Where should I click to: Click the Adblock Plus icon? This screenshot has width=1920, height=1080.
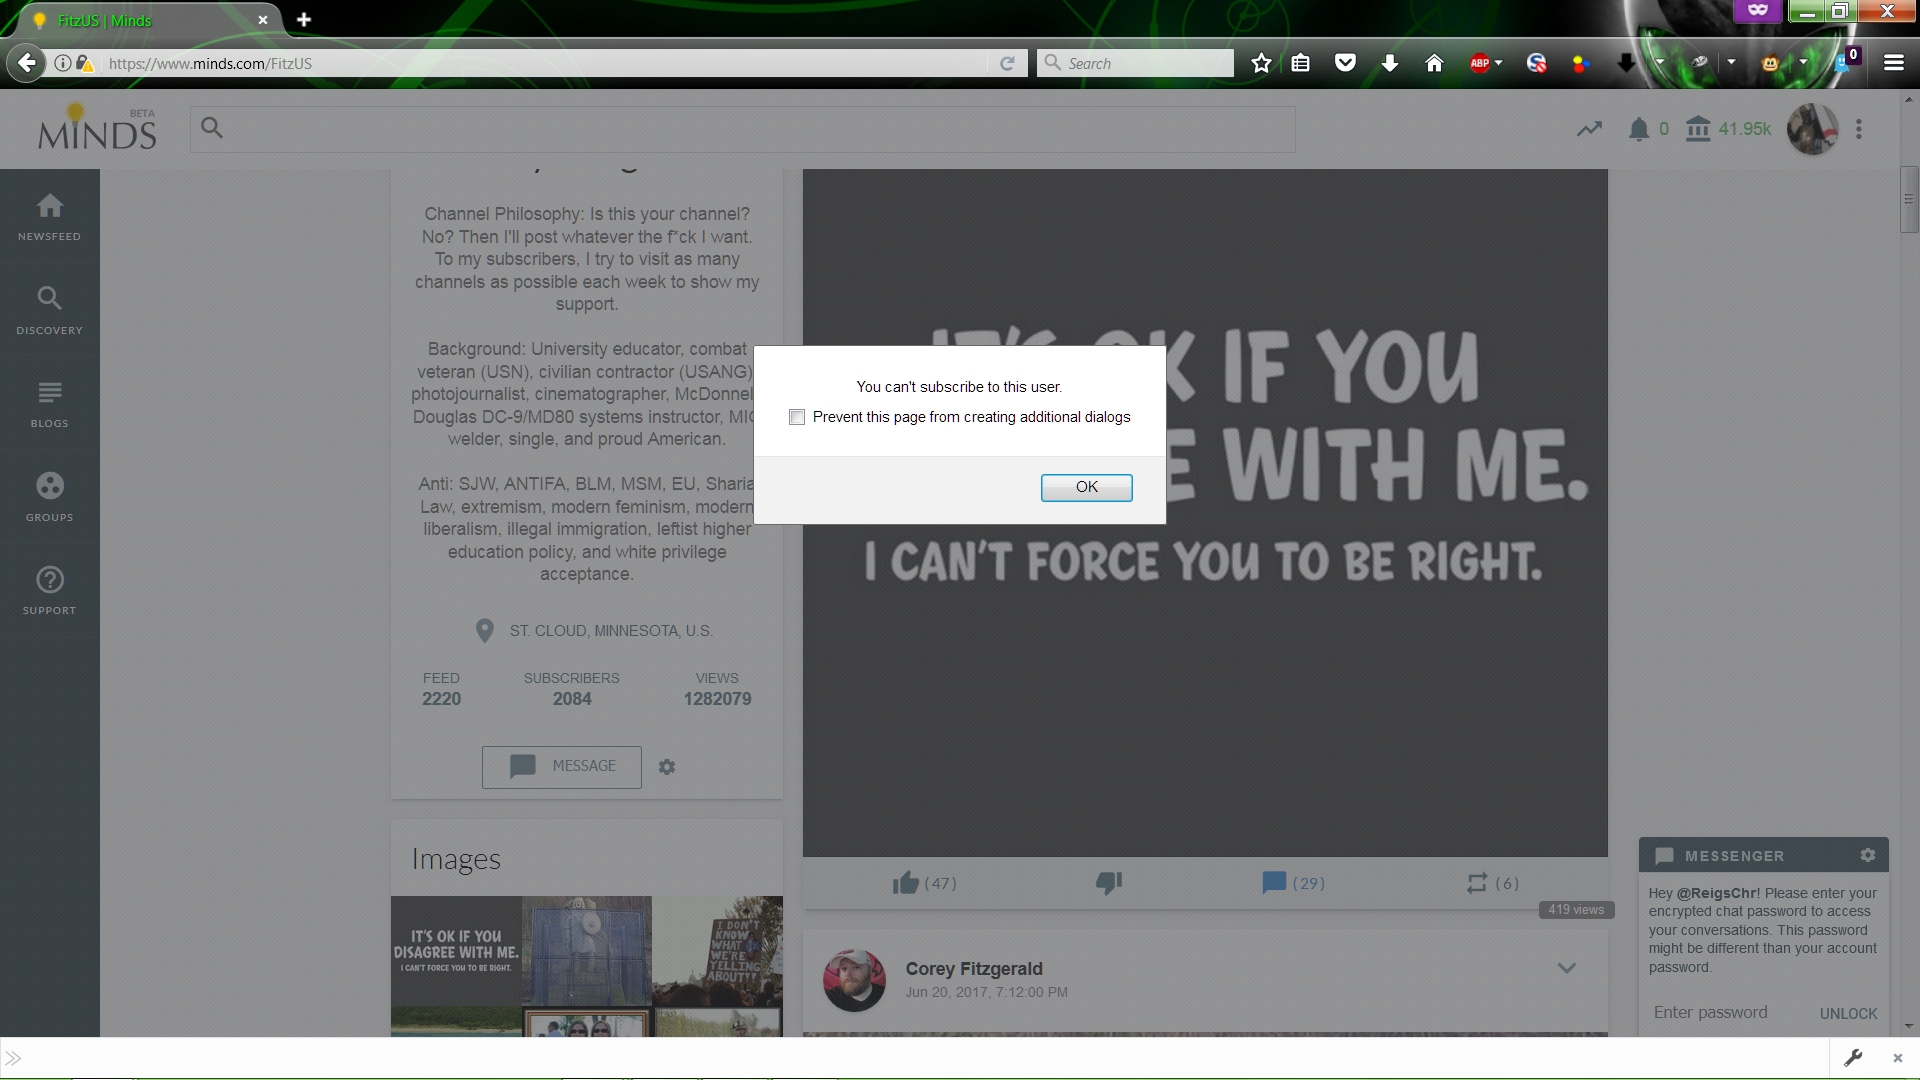[x=1479, y=63]
